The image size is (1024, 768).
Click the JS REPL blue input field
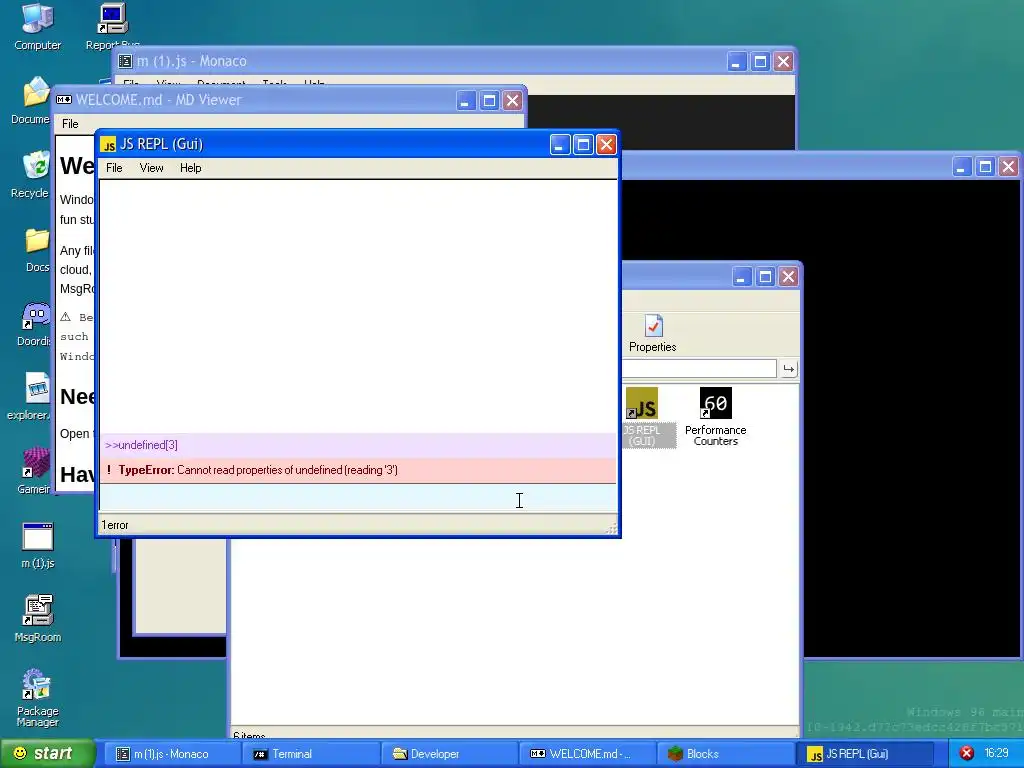click(x=358, y=498)
